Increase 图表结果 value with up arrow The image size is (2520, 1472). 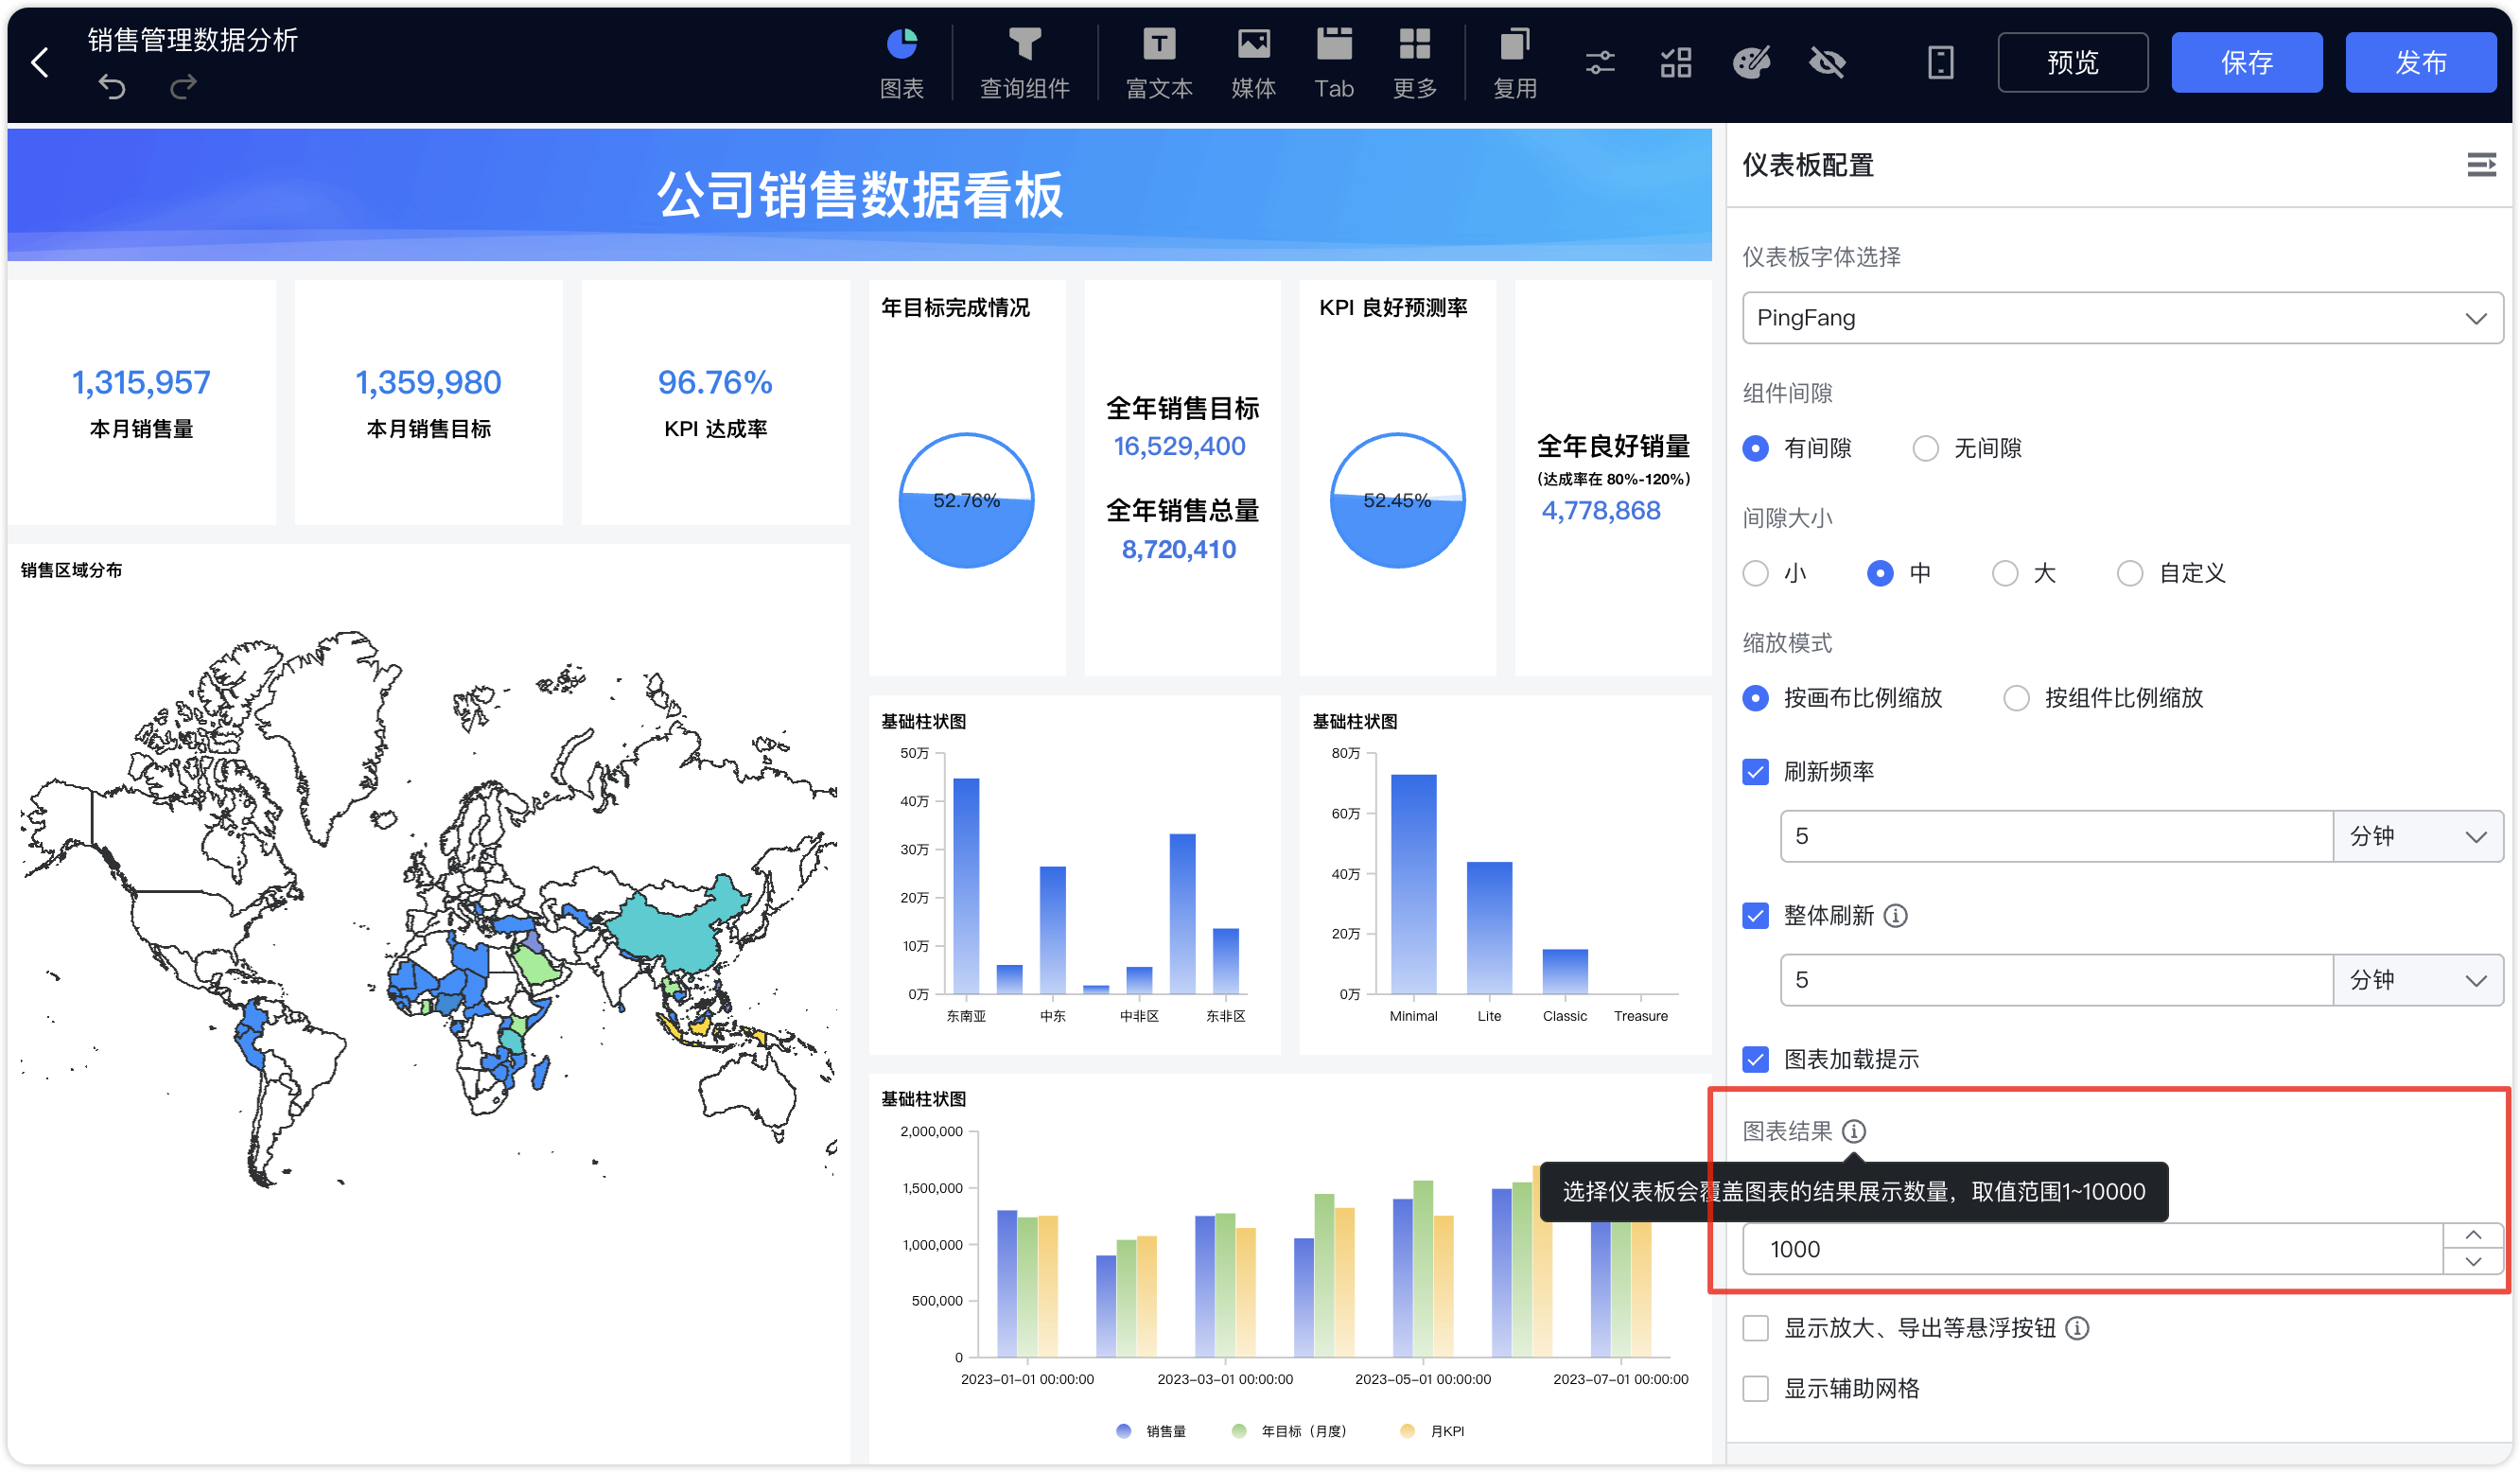tap(2473, 1236)
